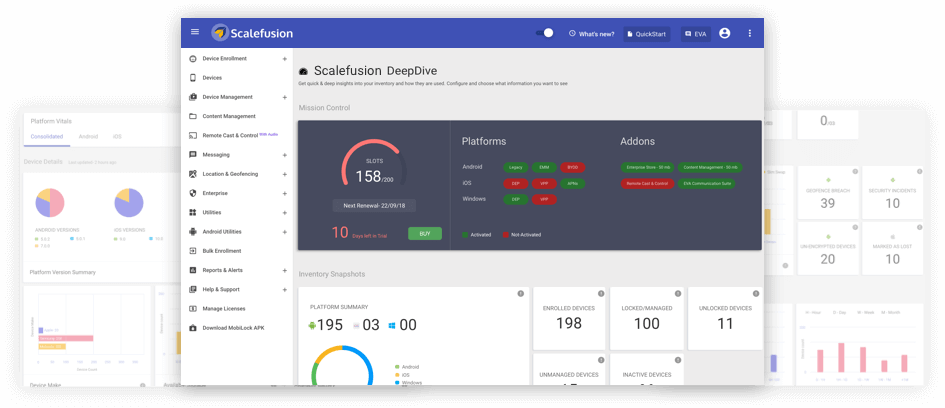
Task: Click the Scalefusion logo
Action: tap(252, 33)
